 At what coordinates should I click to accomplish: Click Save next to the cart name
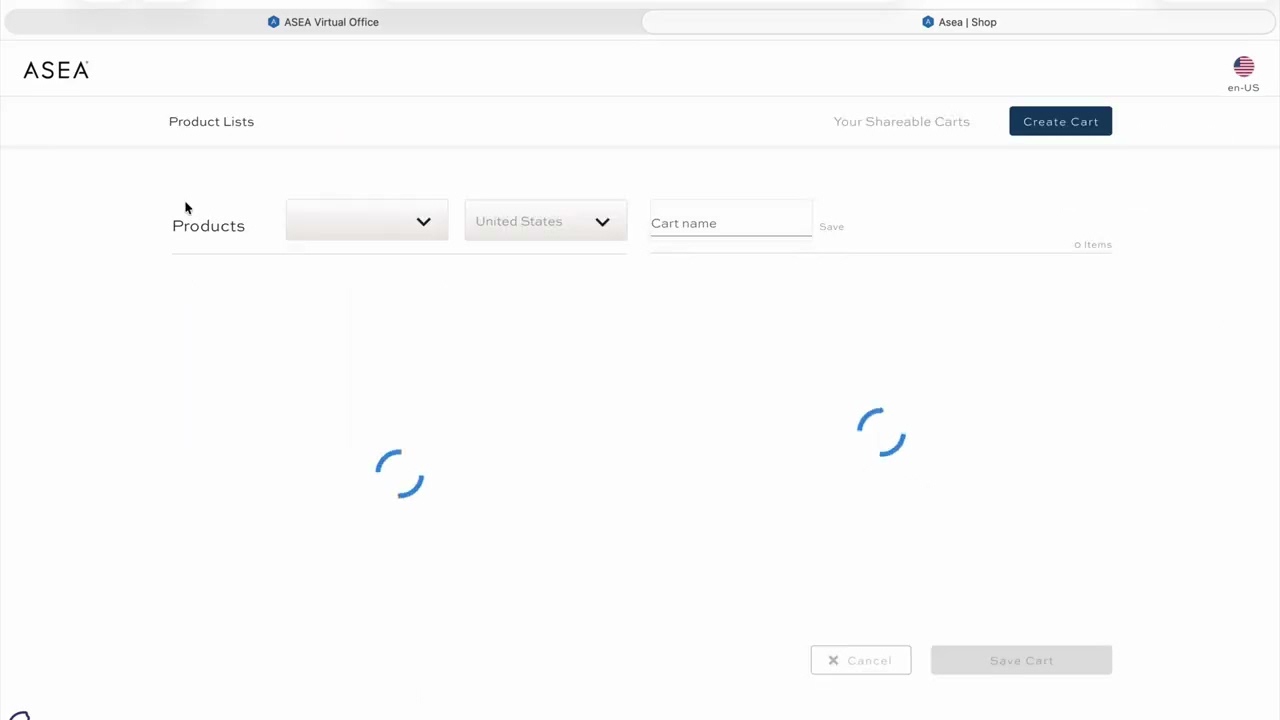pyautogui.click(x=831, y=227)
